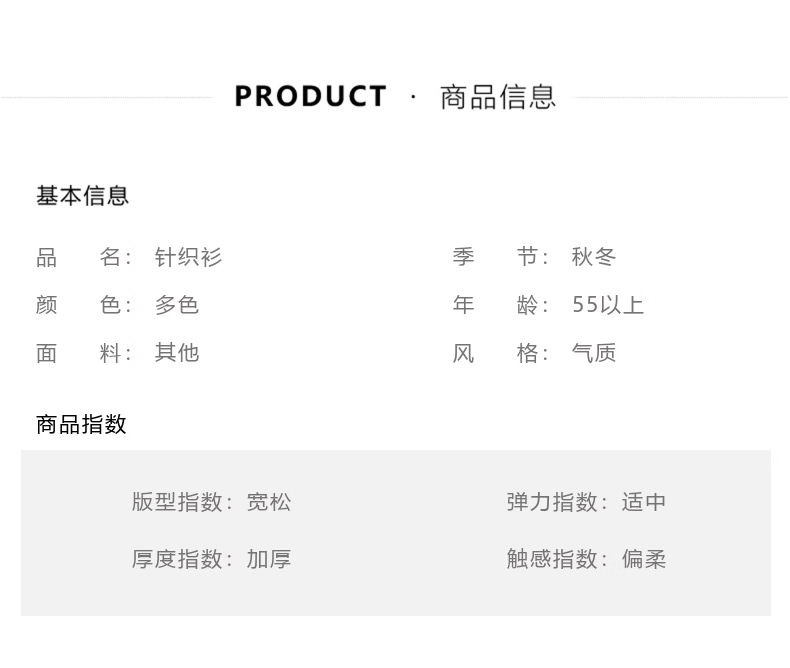790x668 pixels.
Task: Click the PRODUCT heading text
Action: [x=310, y=97]
